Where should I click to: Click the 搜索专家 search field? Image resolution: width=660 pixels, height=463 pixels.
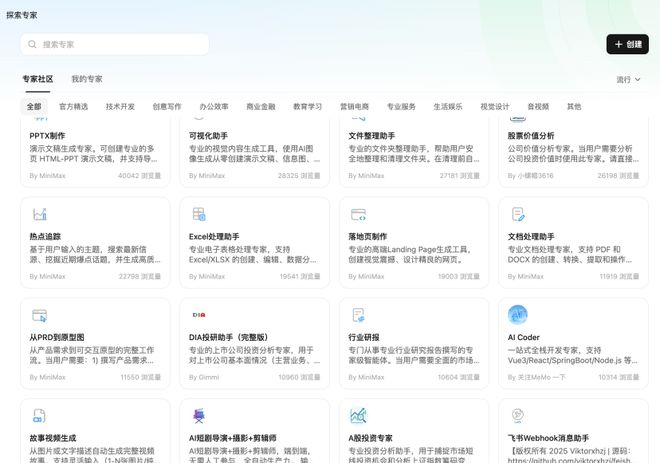coord(120,44)
